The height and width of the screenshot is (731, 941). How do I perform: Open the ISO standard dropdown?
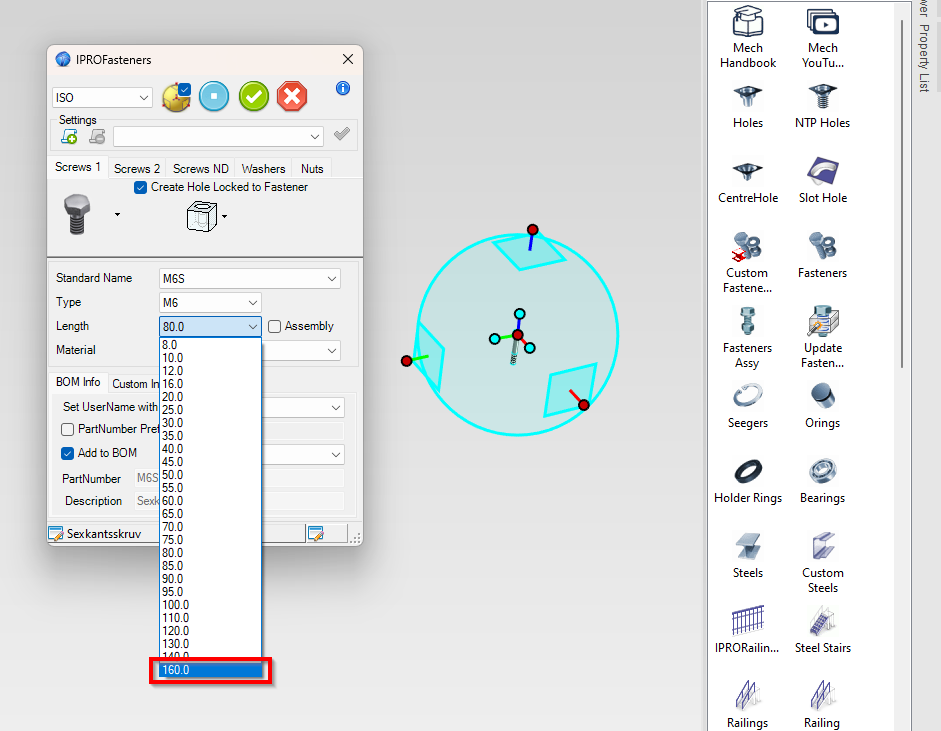coord(102,97)
